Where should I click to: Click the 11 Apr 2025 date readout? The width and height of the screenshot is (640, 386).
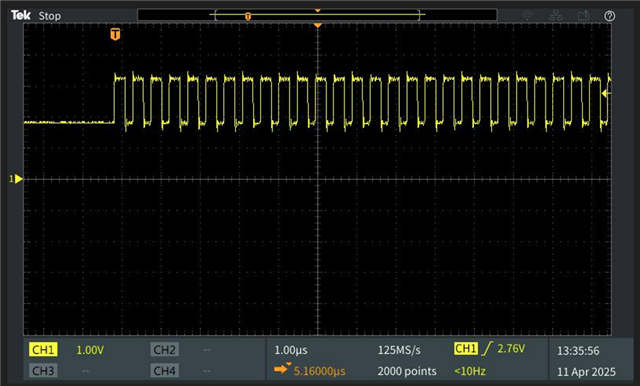(x=586, y=372)
